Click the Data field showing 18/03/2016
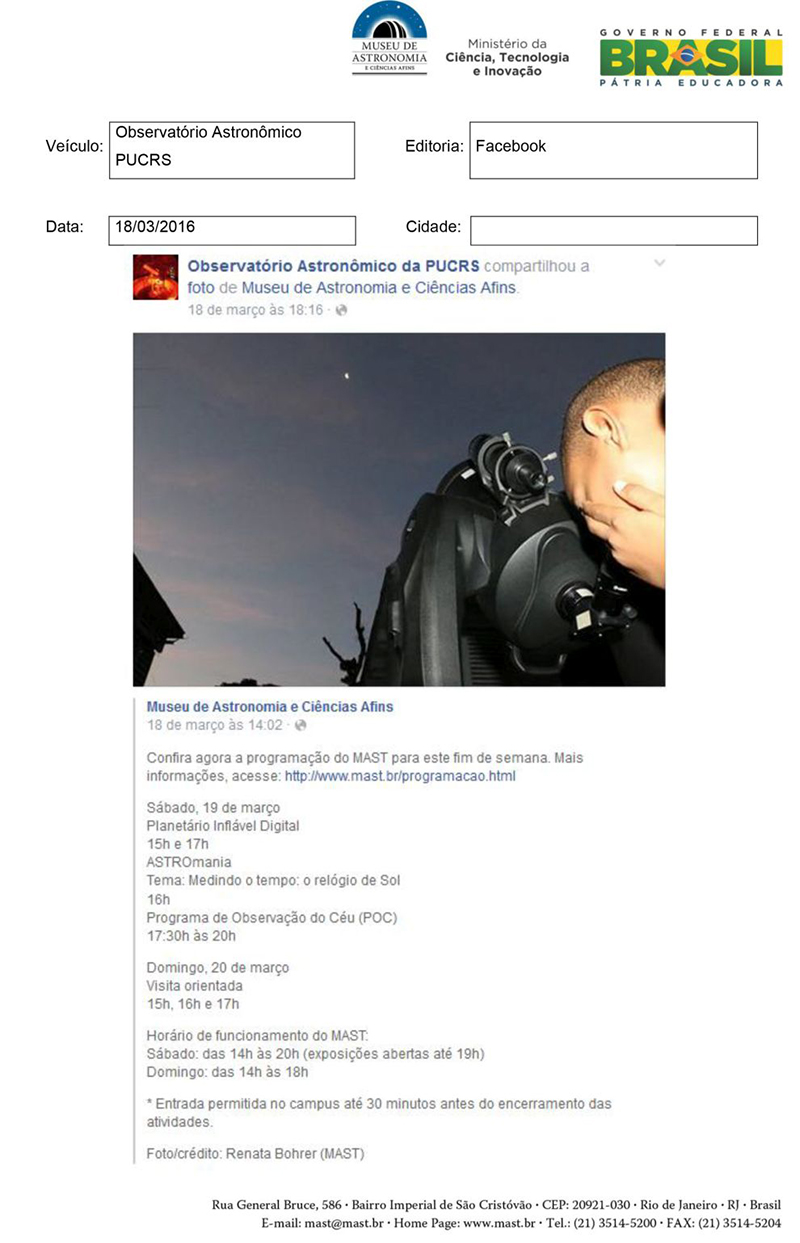This screenshot has height=1243, width=800. (232, 230)
